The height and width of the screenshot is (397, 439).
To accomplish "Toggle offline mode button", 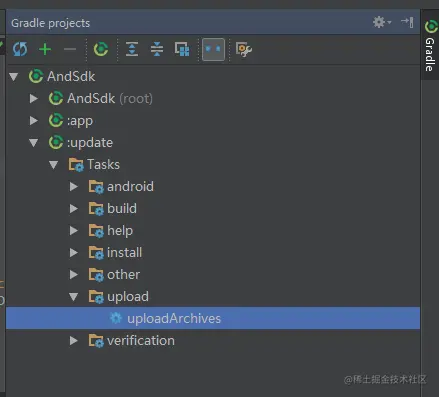I will click(213, 49).
